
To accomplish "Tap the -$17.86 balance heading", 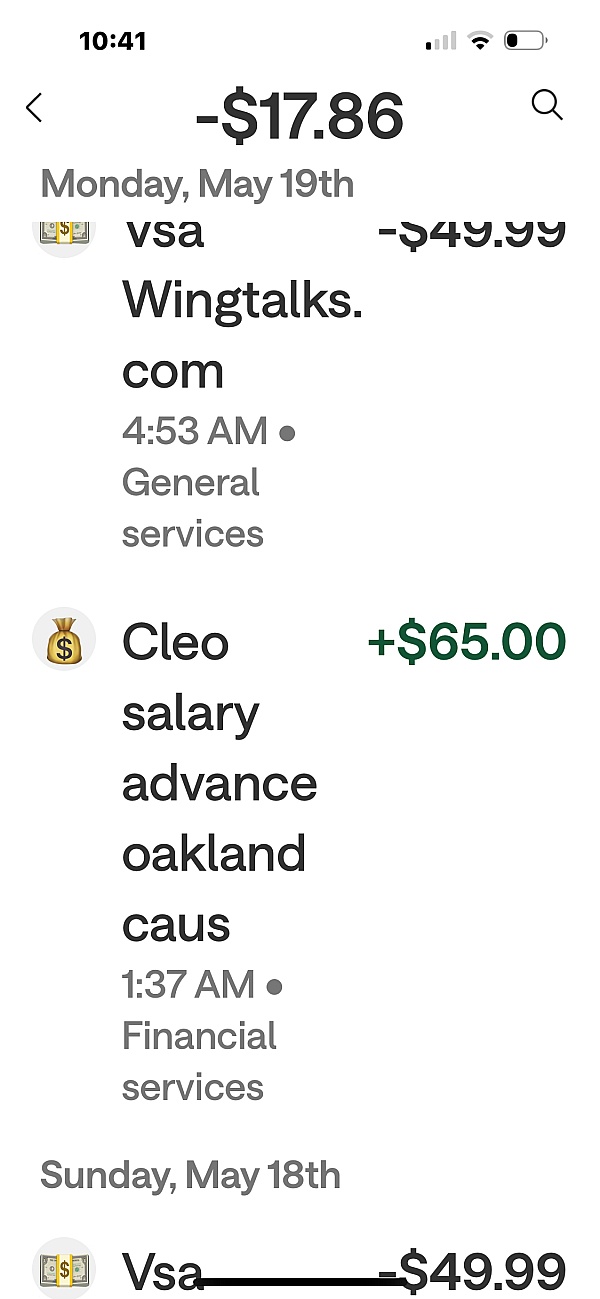I will point(300,114).
